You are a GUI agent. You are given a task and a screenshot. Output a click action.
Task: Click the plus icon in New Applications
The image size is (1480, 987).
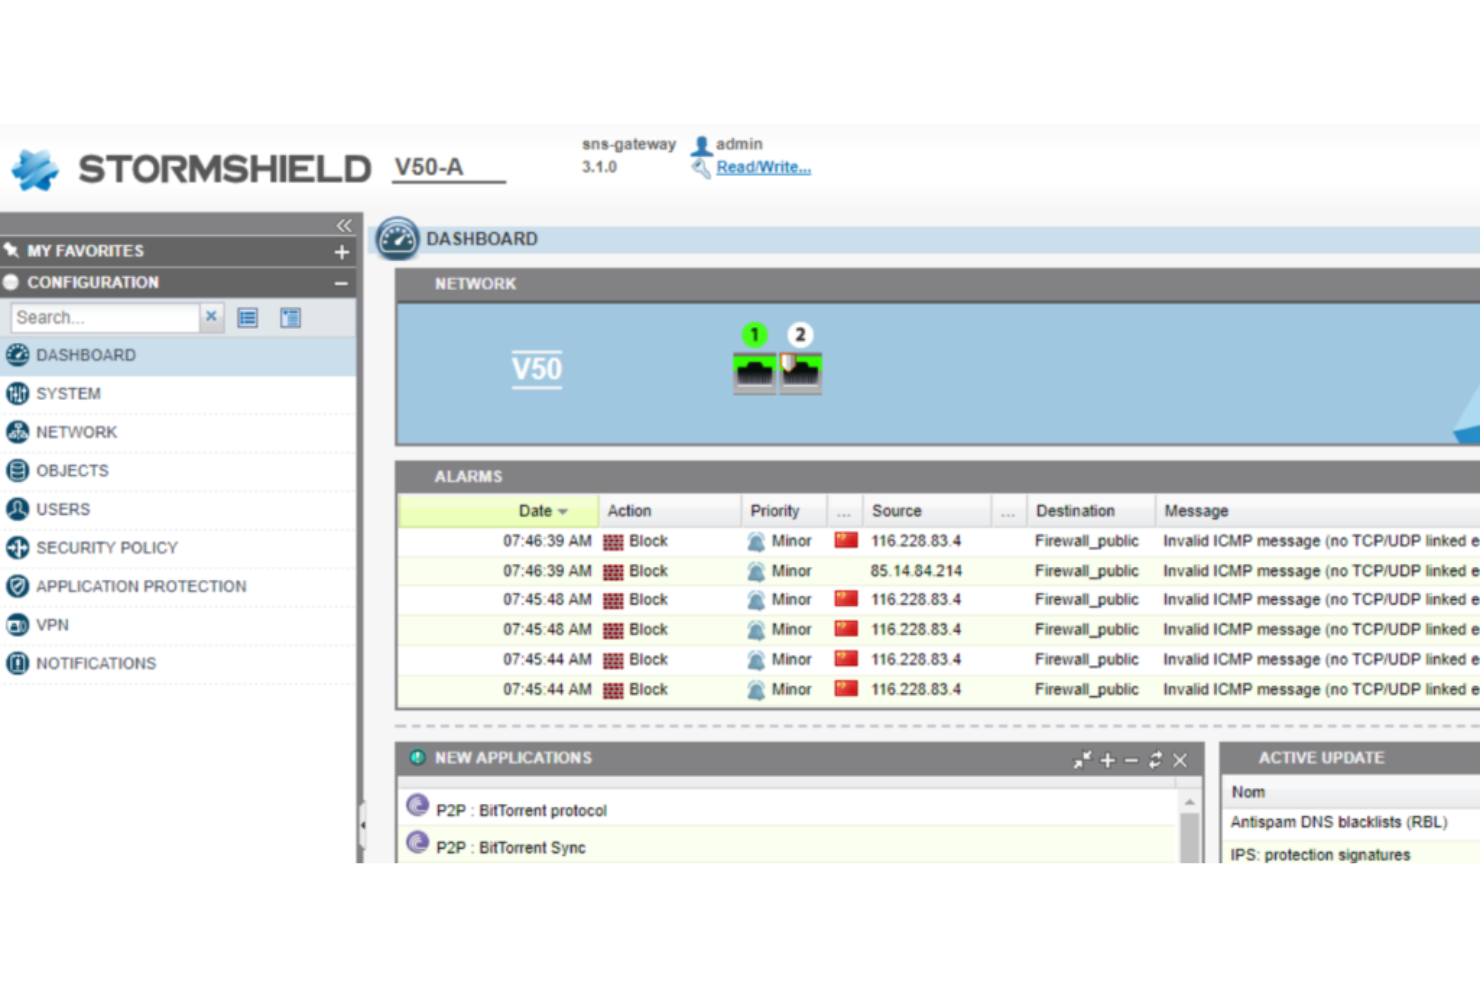click(x=1107, y=760)
